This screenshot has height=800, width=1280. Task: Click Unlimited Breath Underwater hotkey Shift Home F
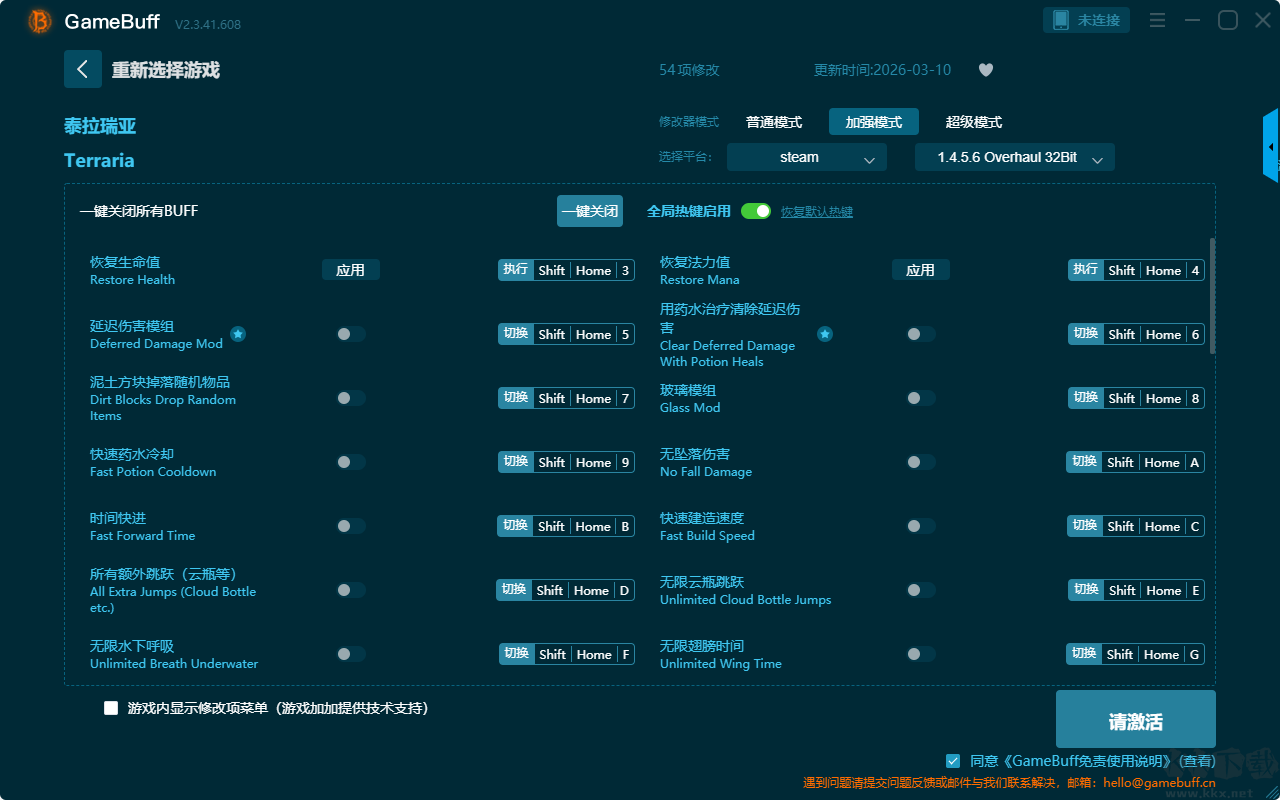click(x=567, y=654)
